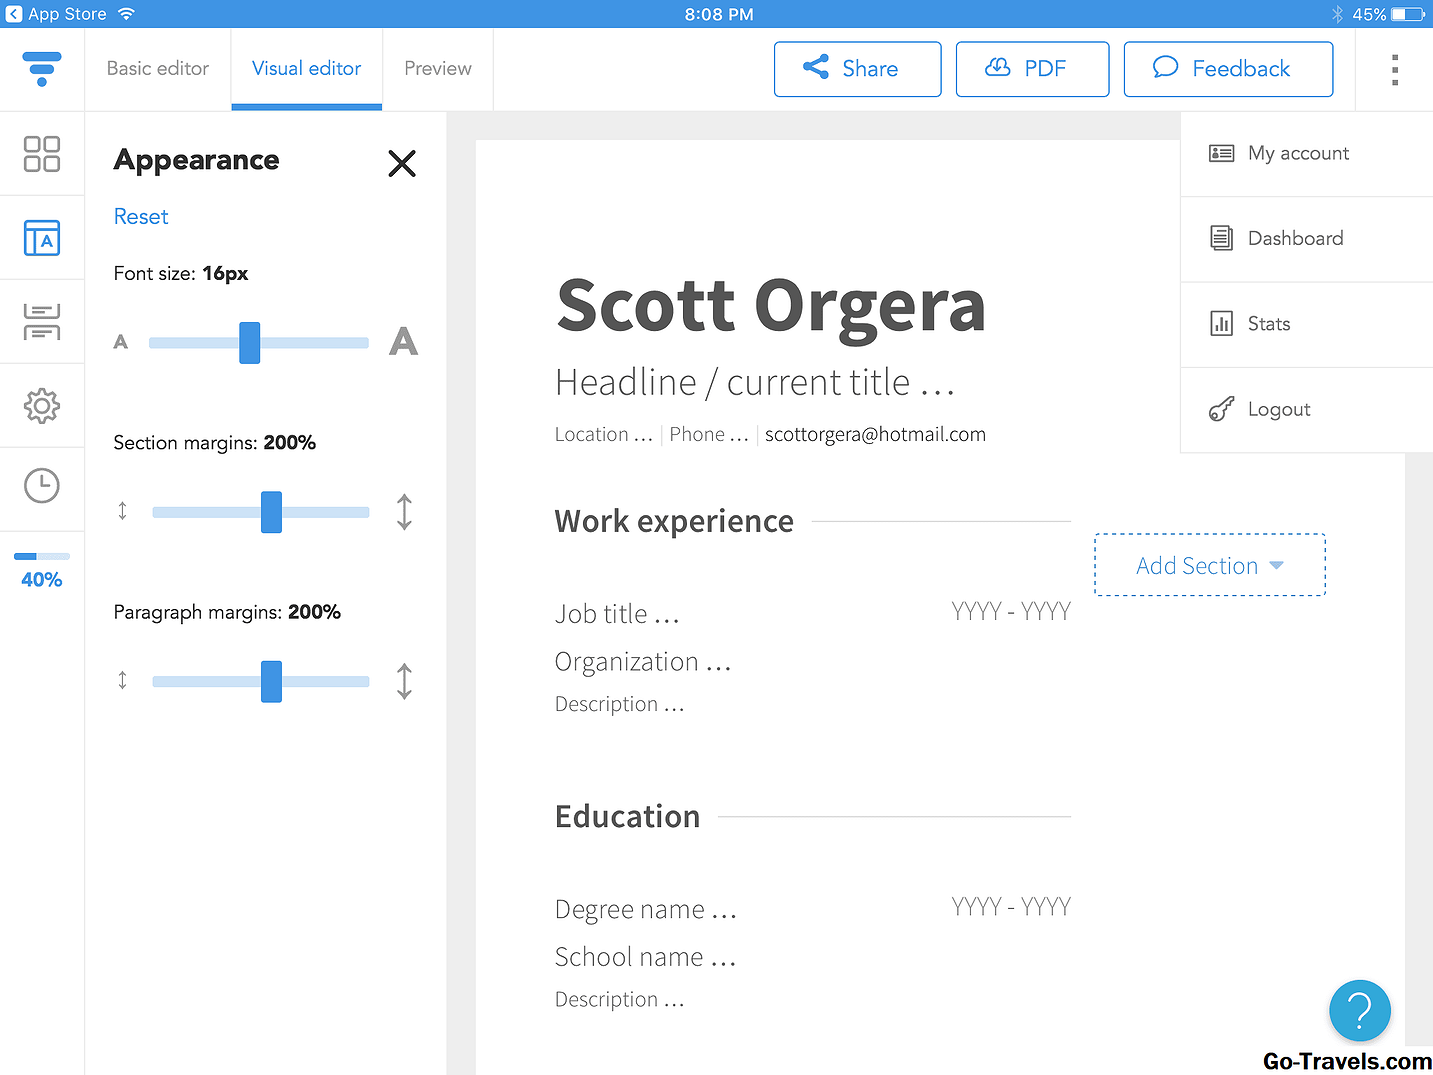Open the blue help question mark
This screenshot has height=1075, width=1433.
1359,1010
